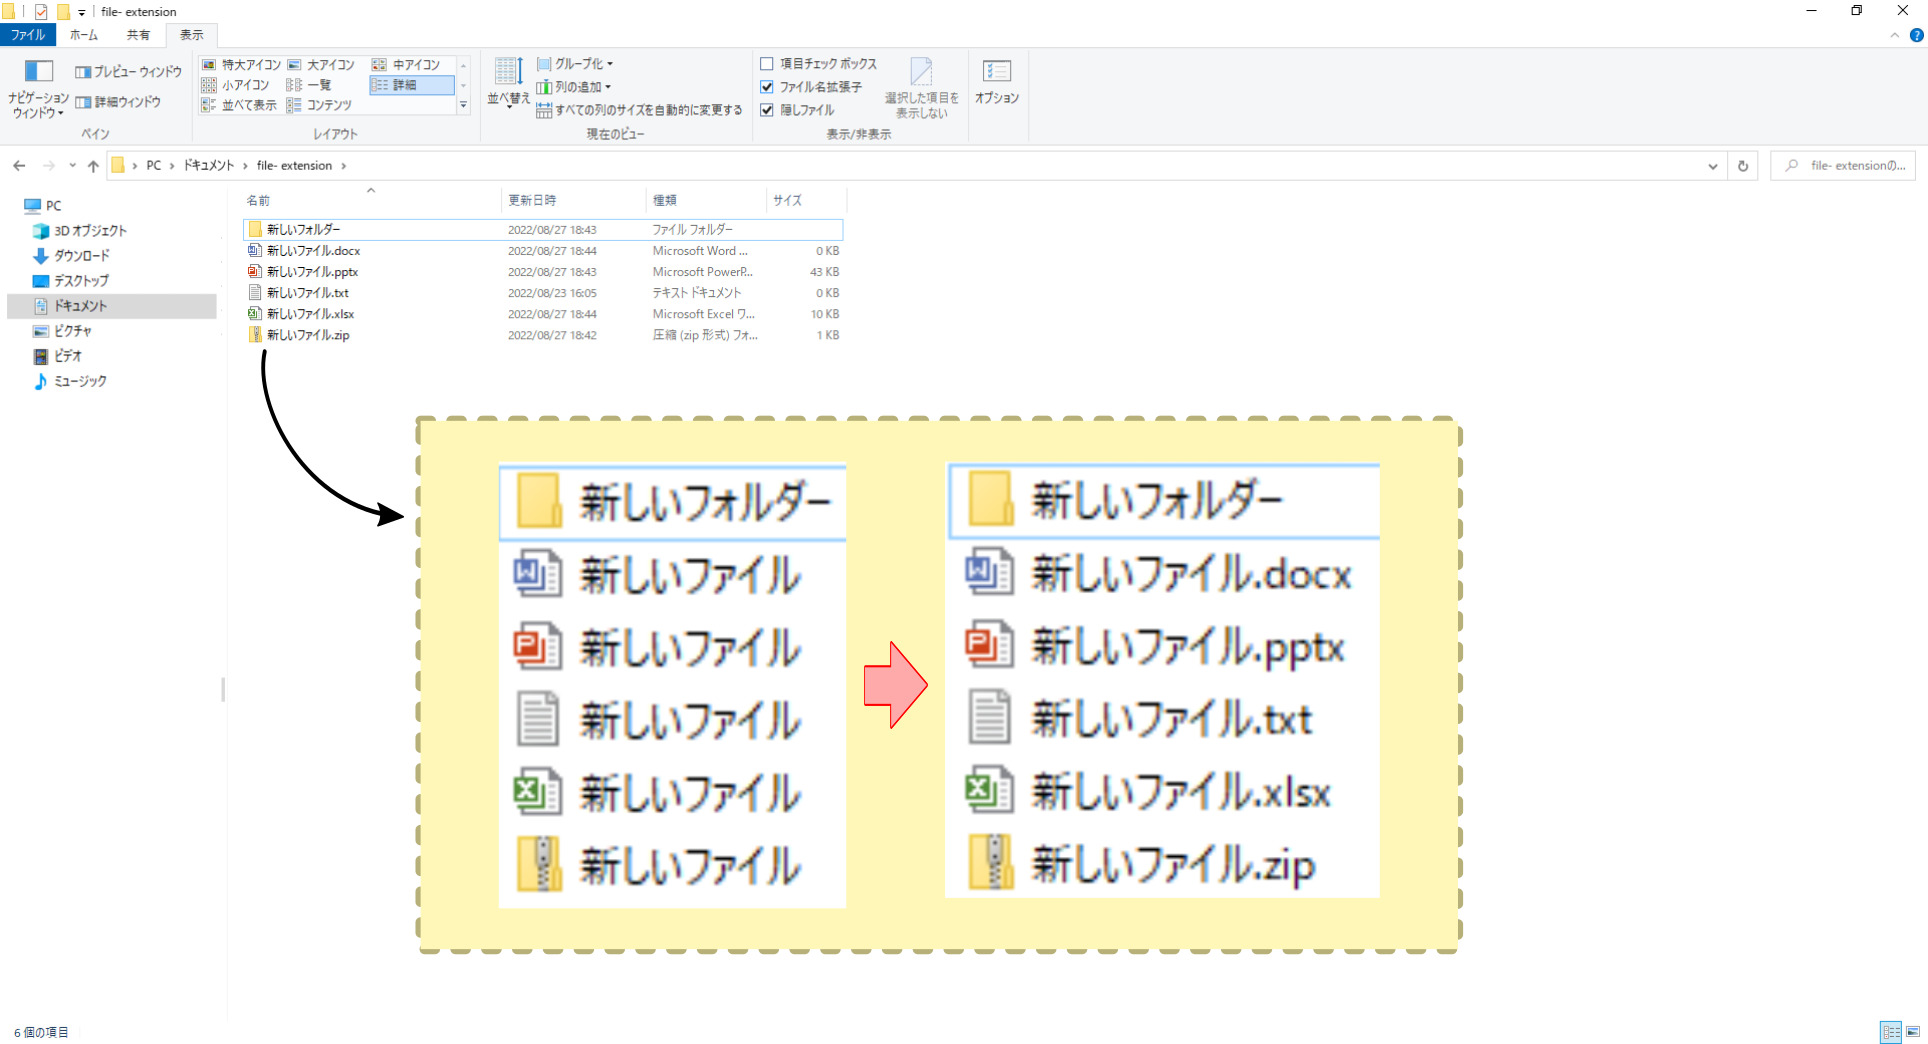Image resolution: width=1928 pixels, height=1044 pixels.
Task: Click the Up directory arrow icon
Action: point(93,166)
